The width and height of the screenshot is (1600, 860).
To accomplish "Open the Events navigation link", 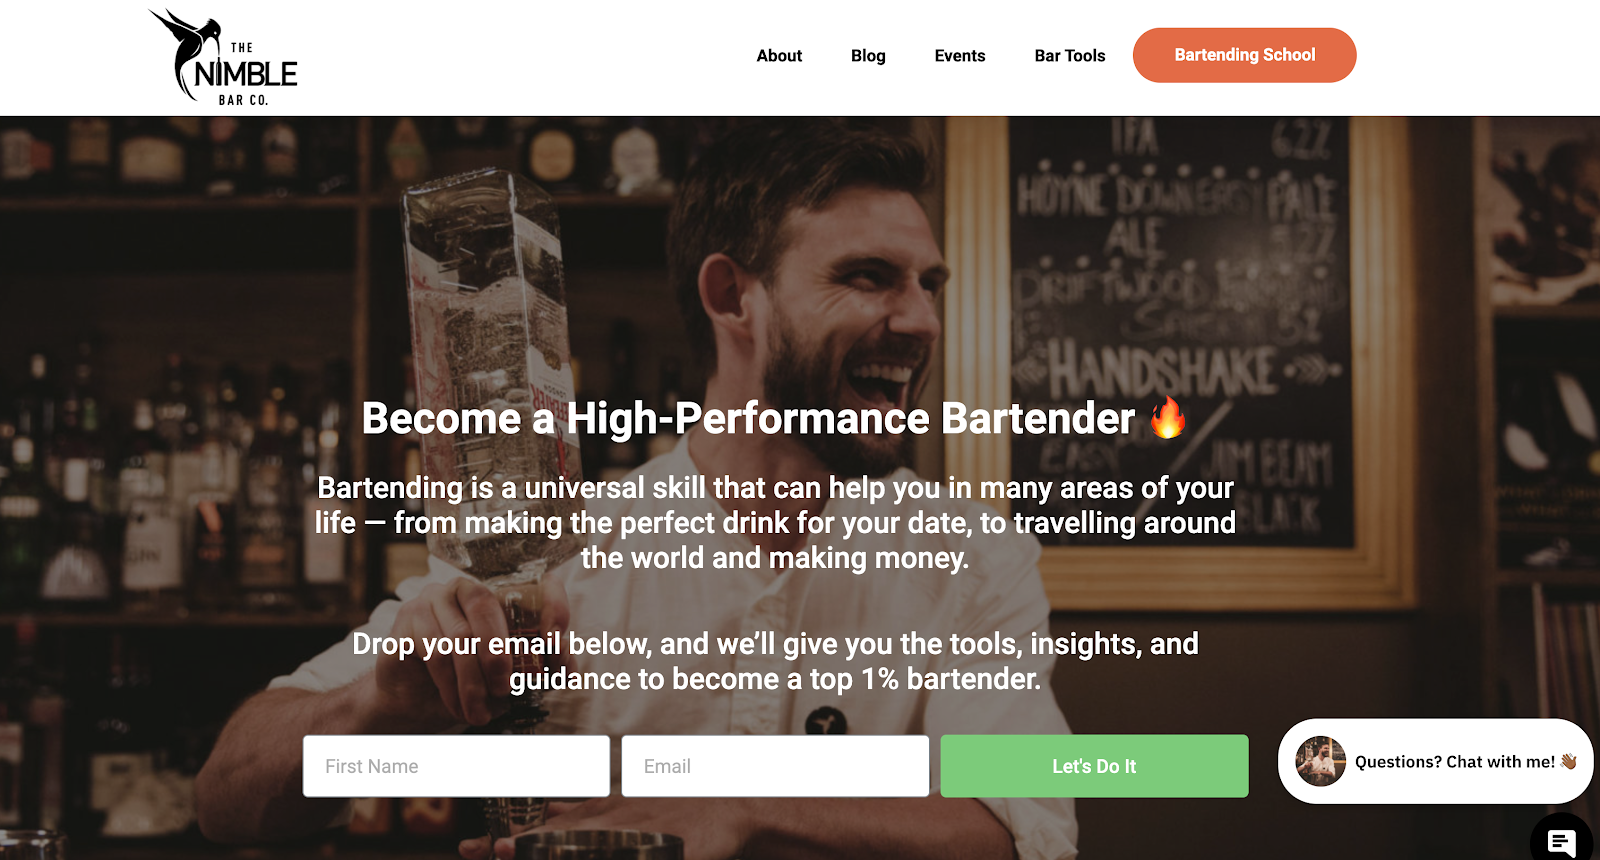I will coord(960,56).
